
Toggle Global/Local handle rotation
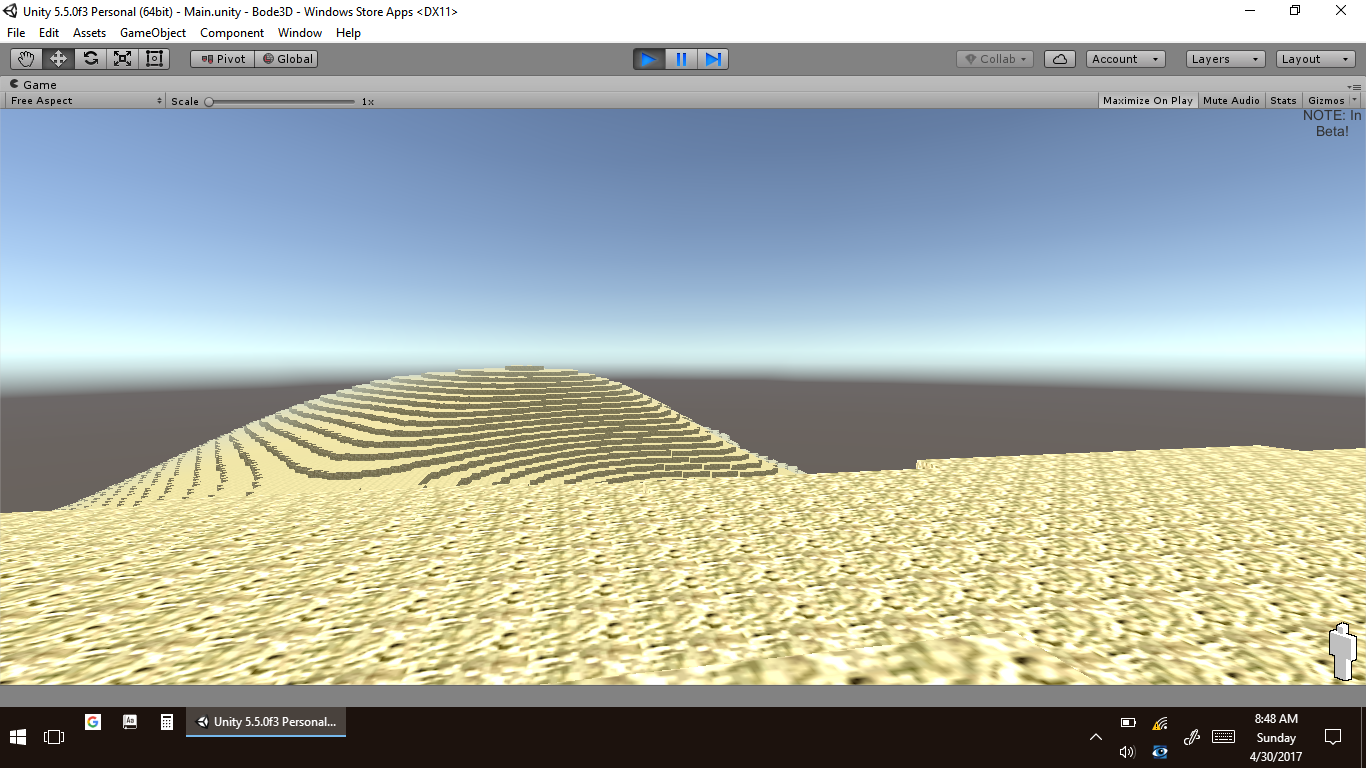point(287,59)
